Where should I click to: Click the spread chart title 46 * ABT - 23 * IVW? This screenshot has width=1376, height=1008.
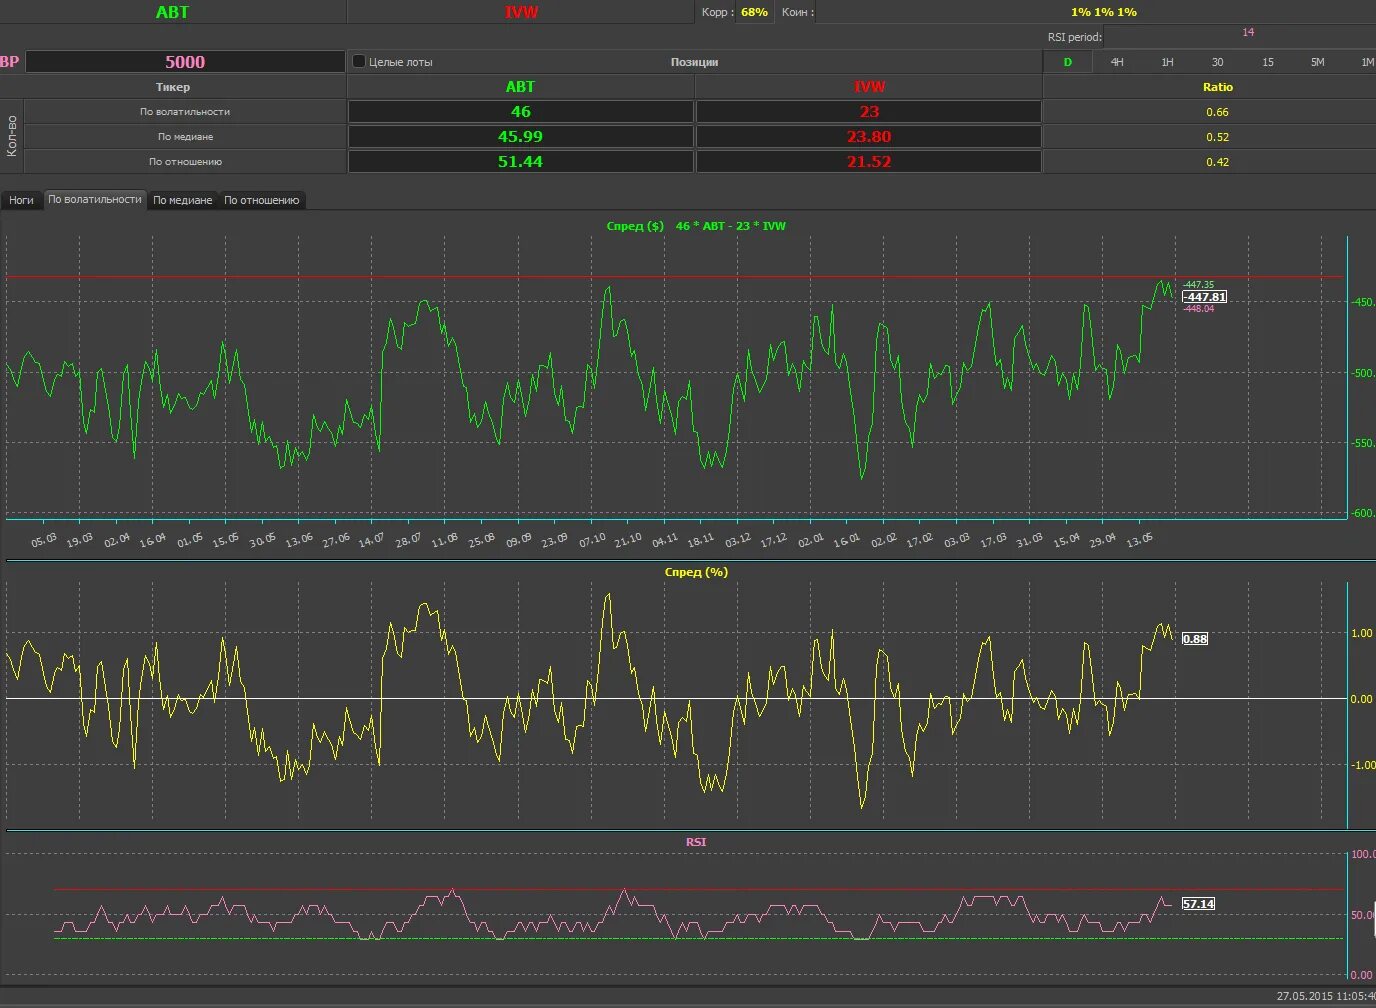coord(731,226)
